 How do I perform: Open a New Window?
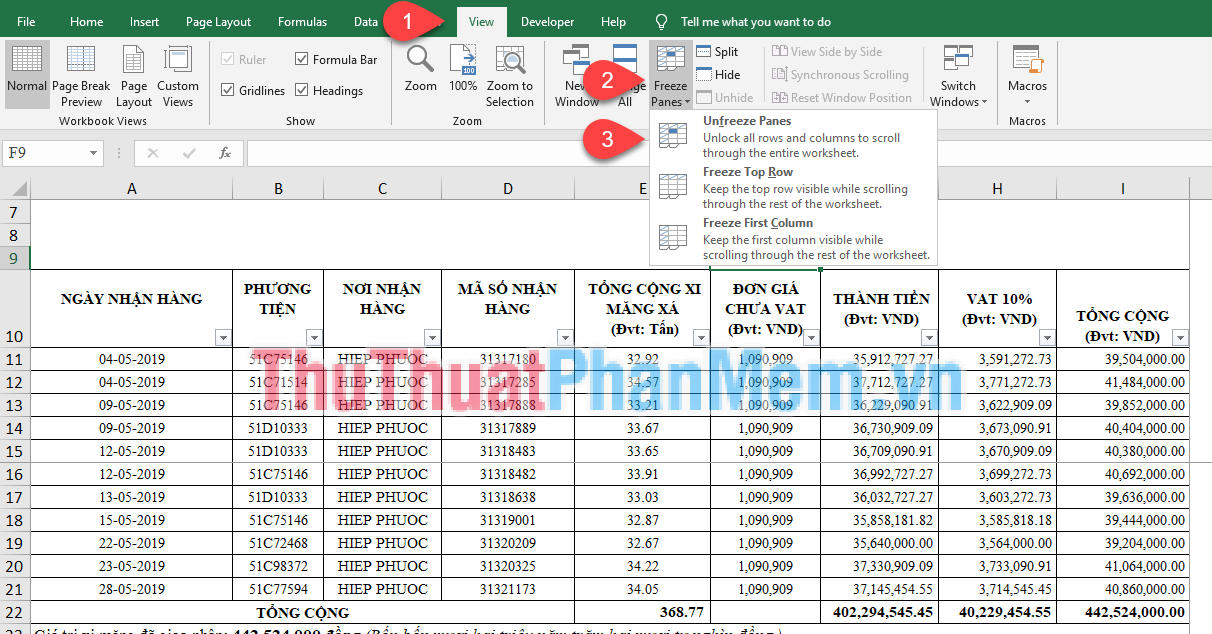tap(576, 72)
